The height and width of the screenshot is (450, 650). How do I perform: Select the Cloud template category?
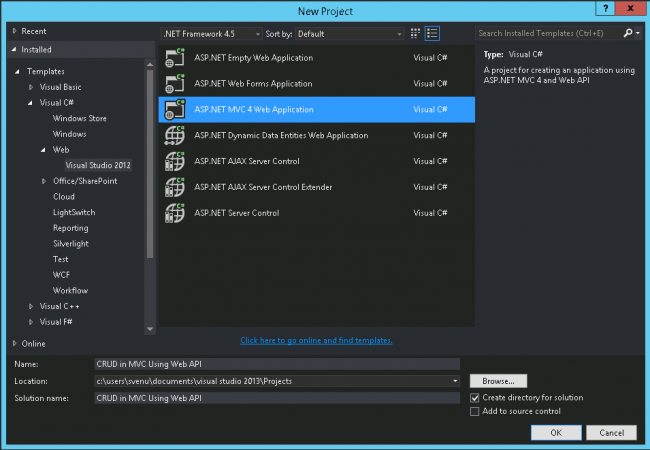(64, 197)
